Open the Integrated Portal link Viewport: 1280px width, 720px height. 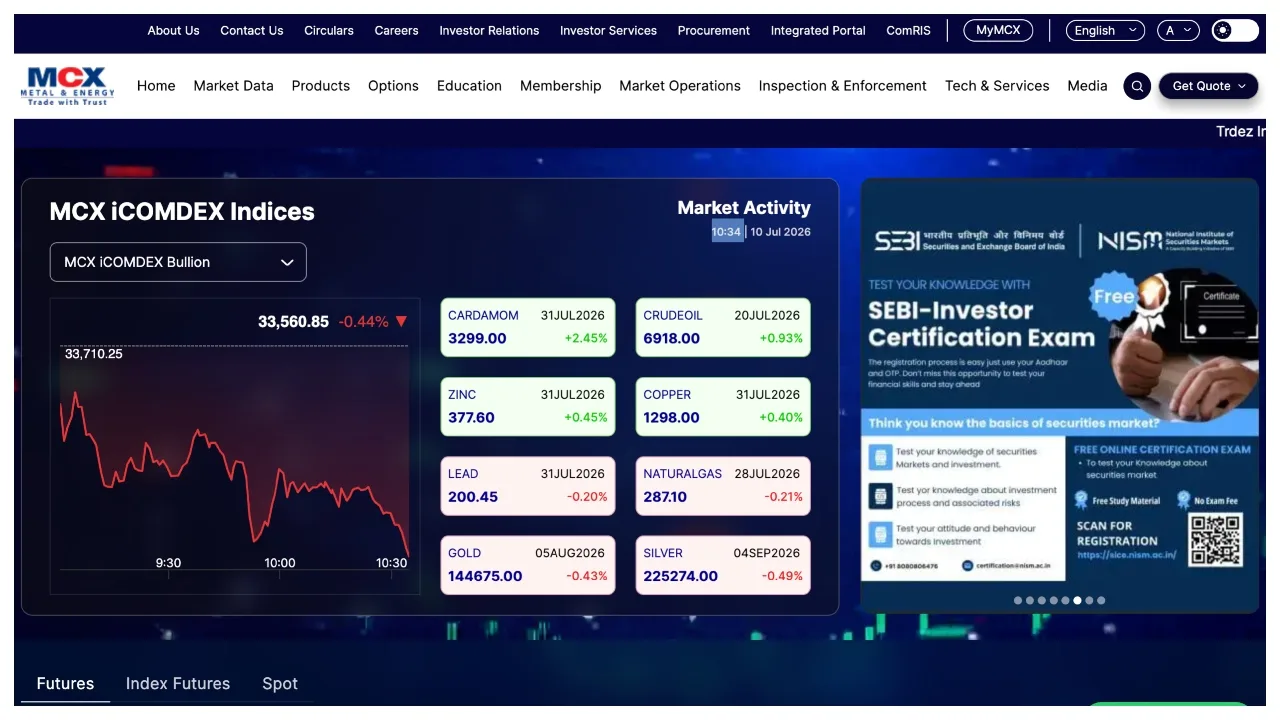818,31
